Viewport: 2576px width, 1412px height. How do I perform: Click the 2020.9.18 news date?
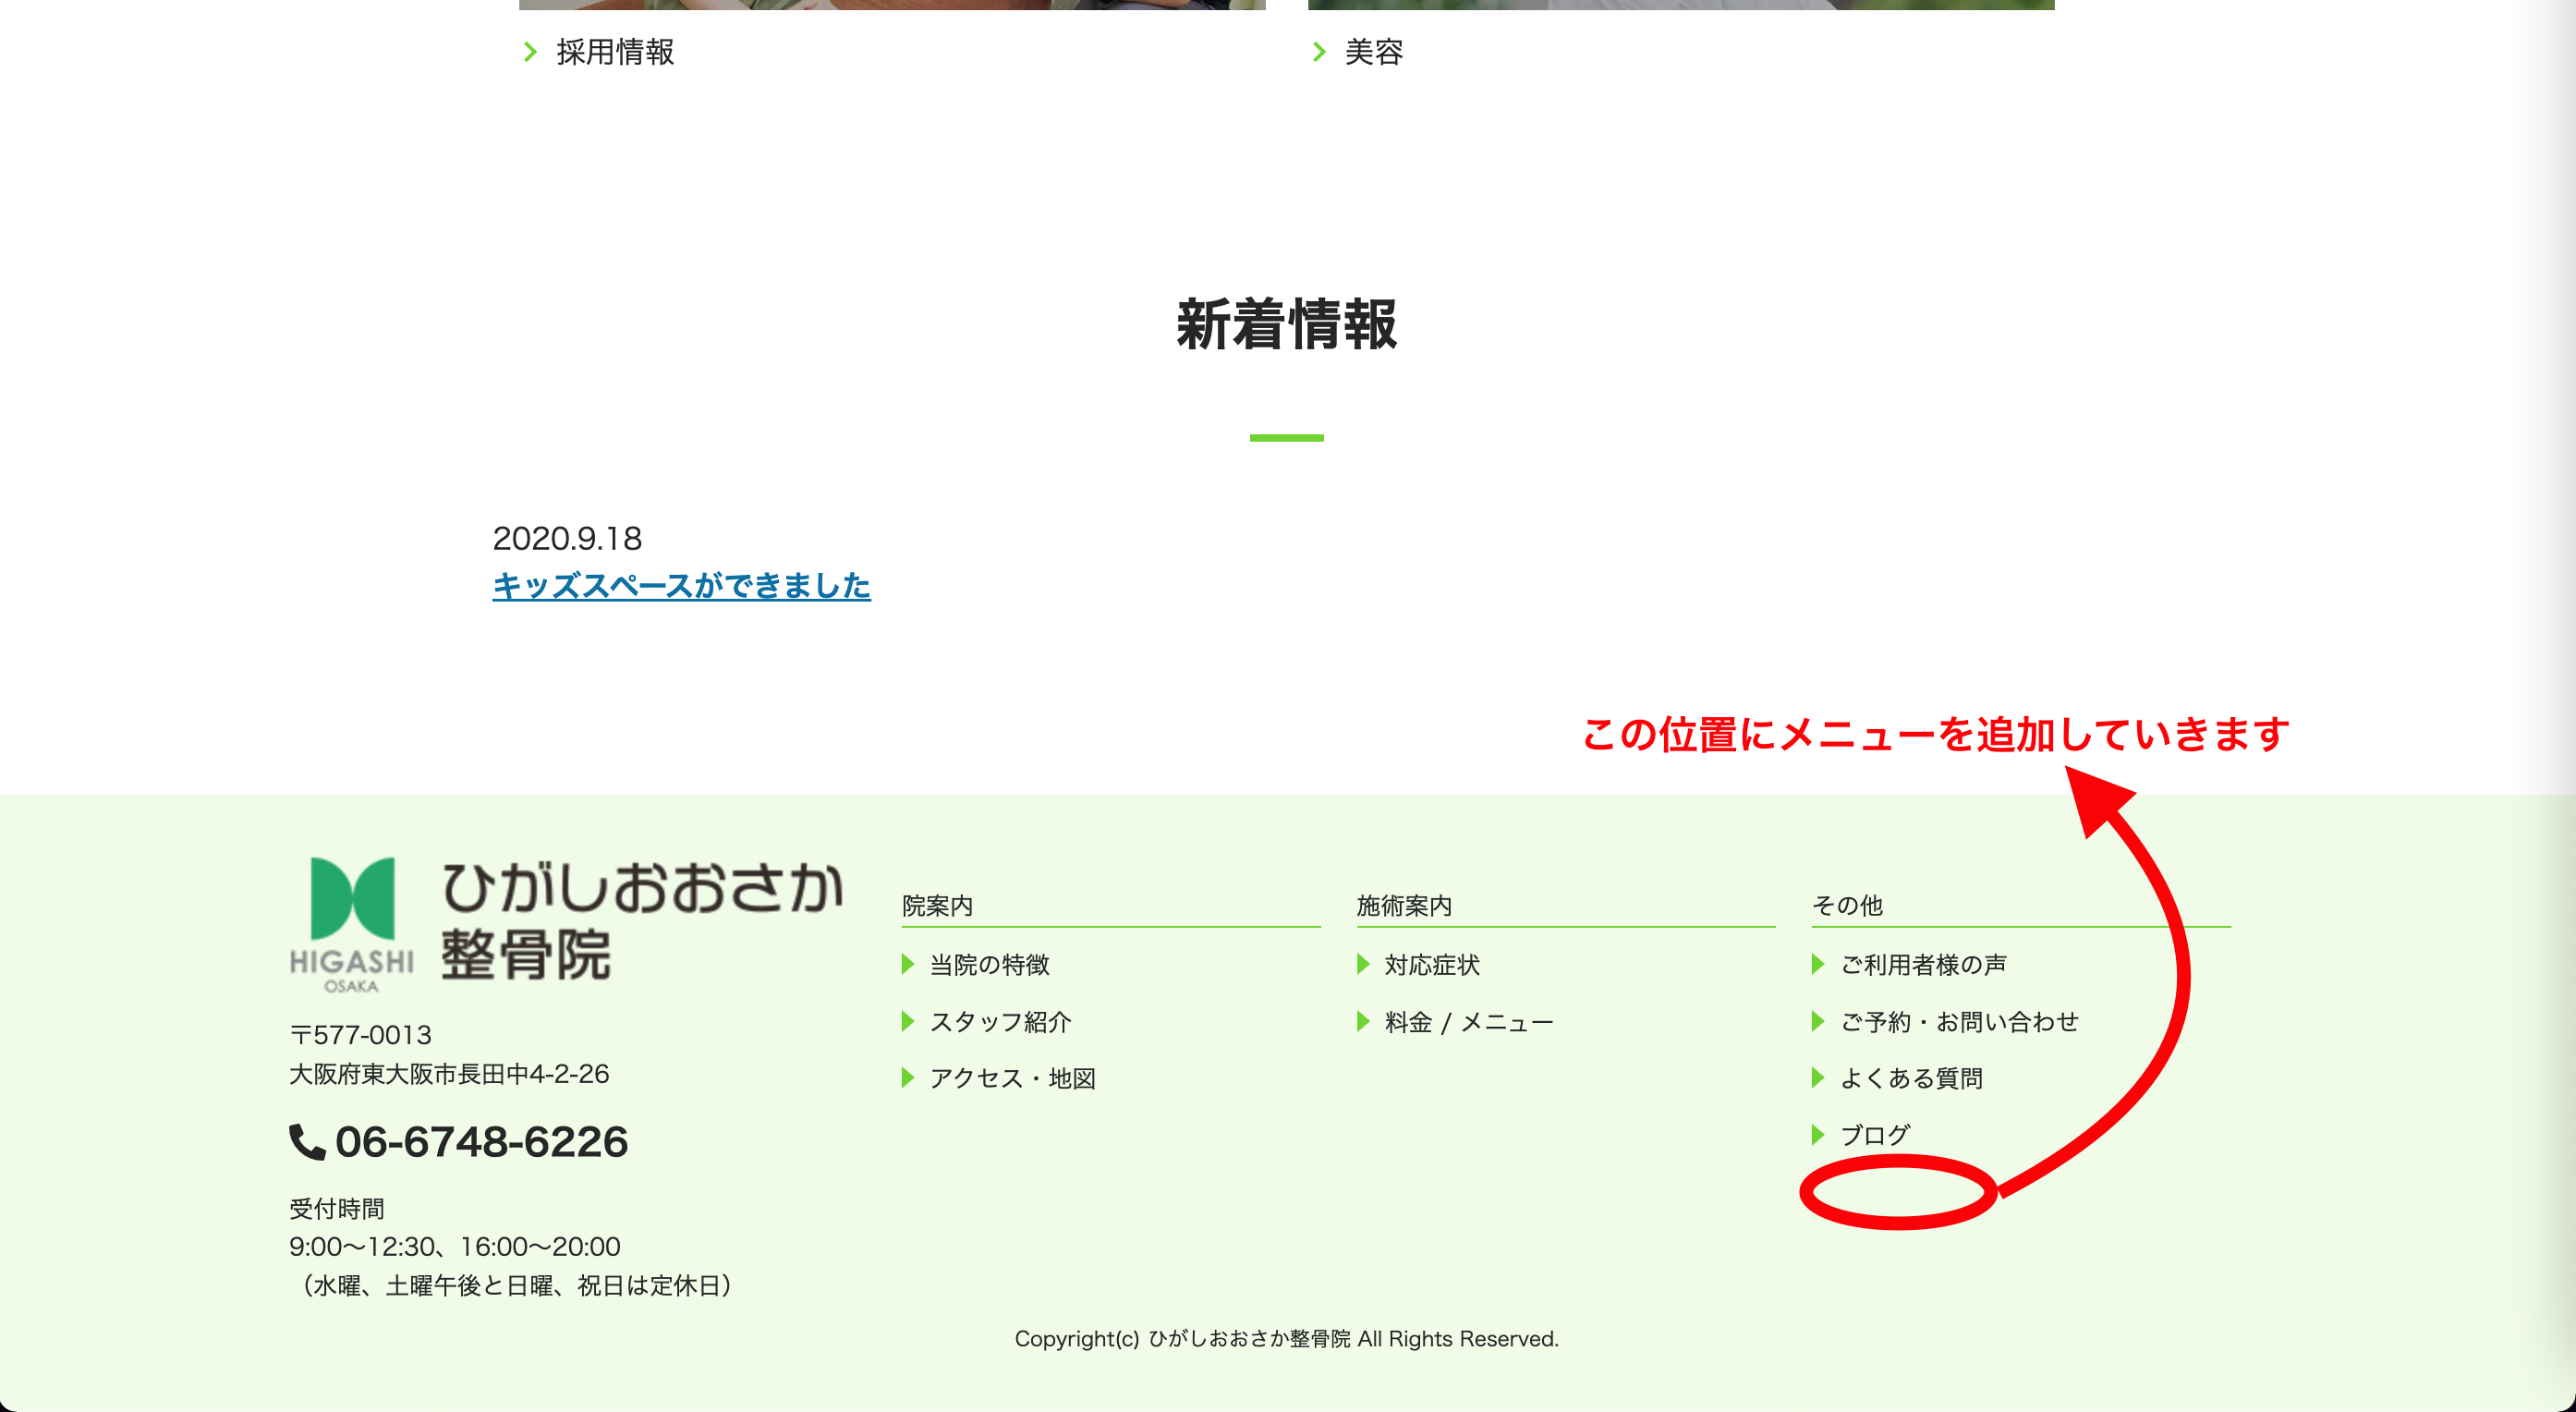[x=567, y=539]
